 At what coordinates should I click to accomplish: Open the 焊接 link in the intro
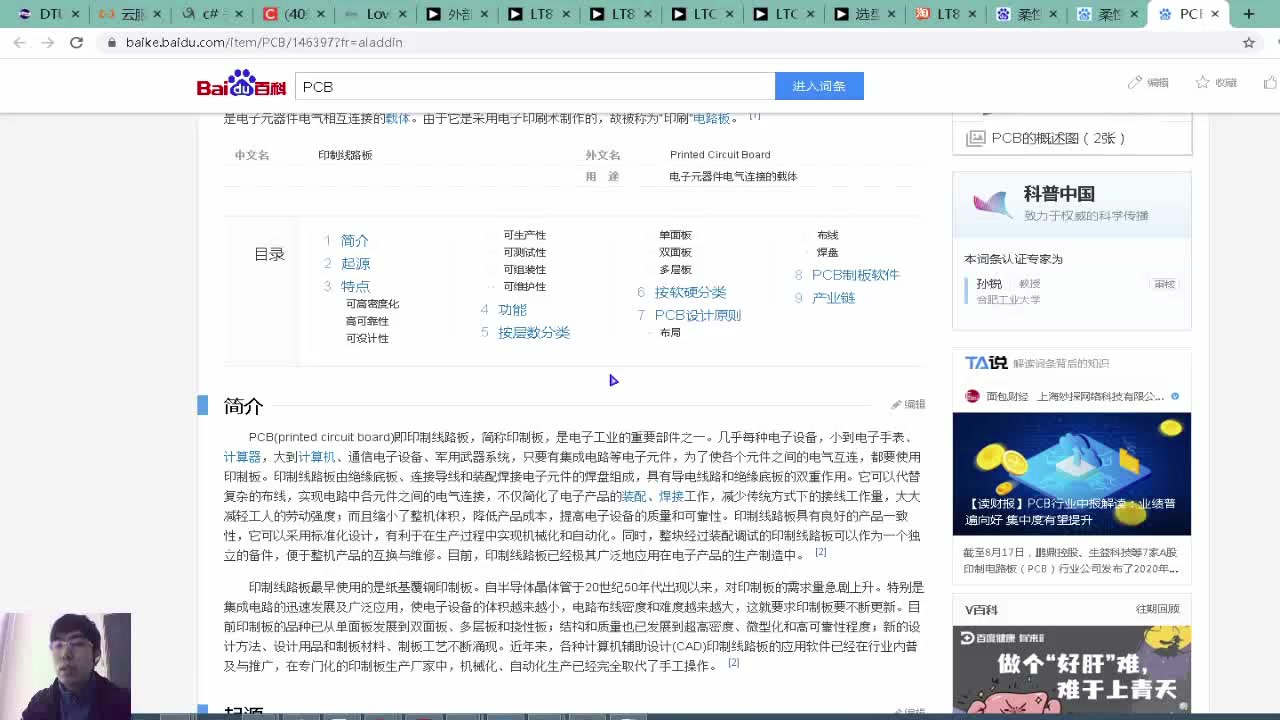671,496
